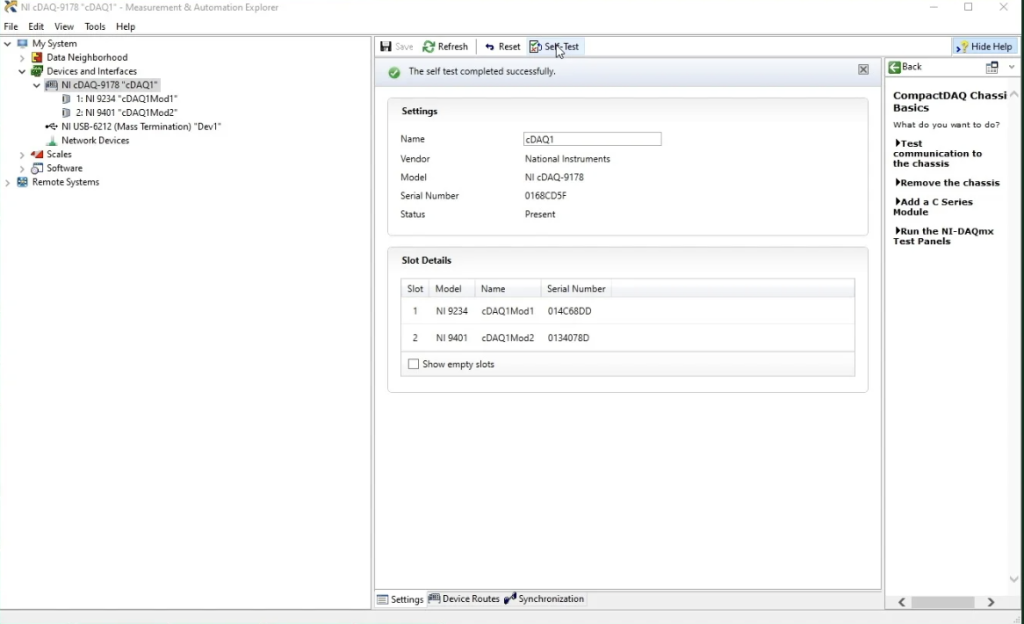Open the Edit menu
The height and width of the screenshot is (624, 1024).
click(36, 27)
